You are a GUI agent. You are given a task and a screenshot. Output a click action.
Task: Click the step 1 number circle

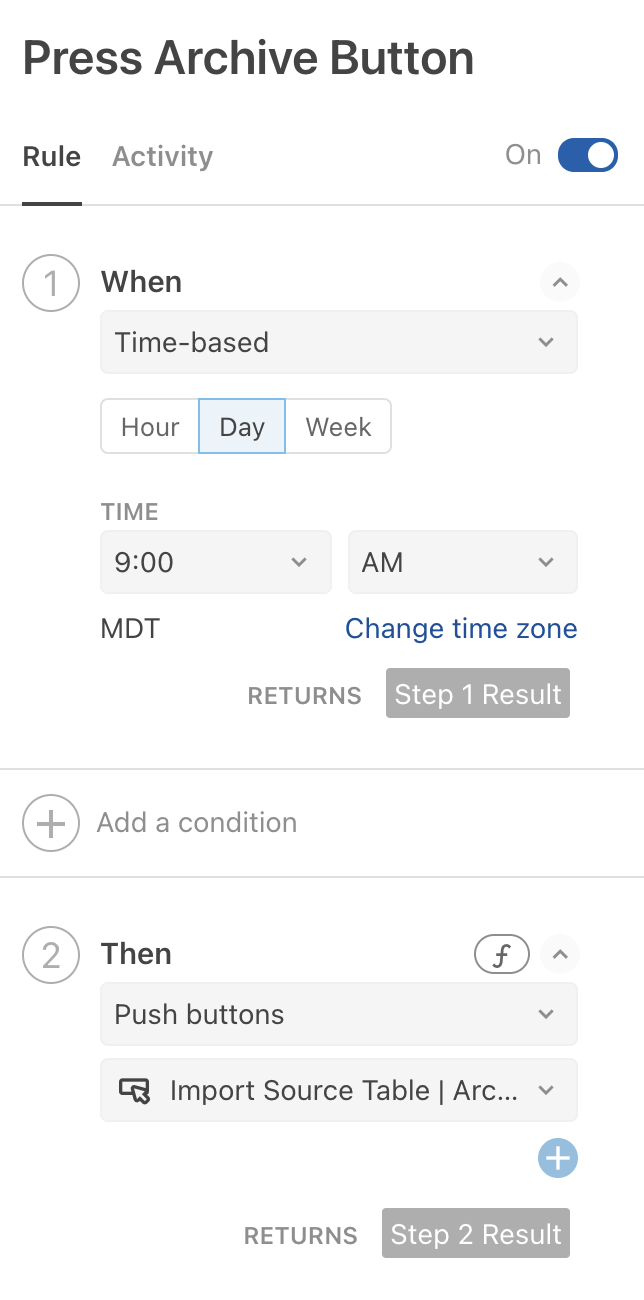(x=50, y=283)
